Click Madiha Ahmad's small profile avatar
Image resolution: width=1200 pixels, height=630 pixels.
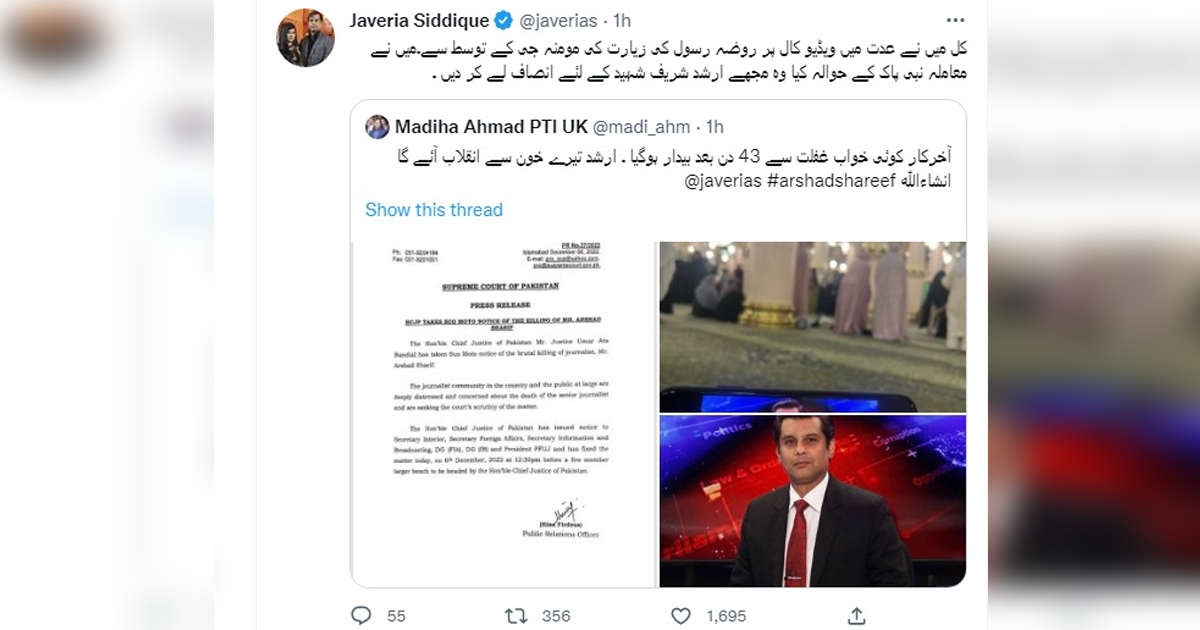click(377, 127)
